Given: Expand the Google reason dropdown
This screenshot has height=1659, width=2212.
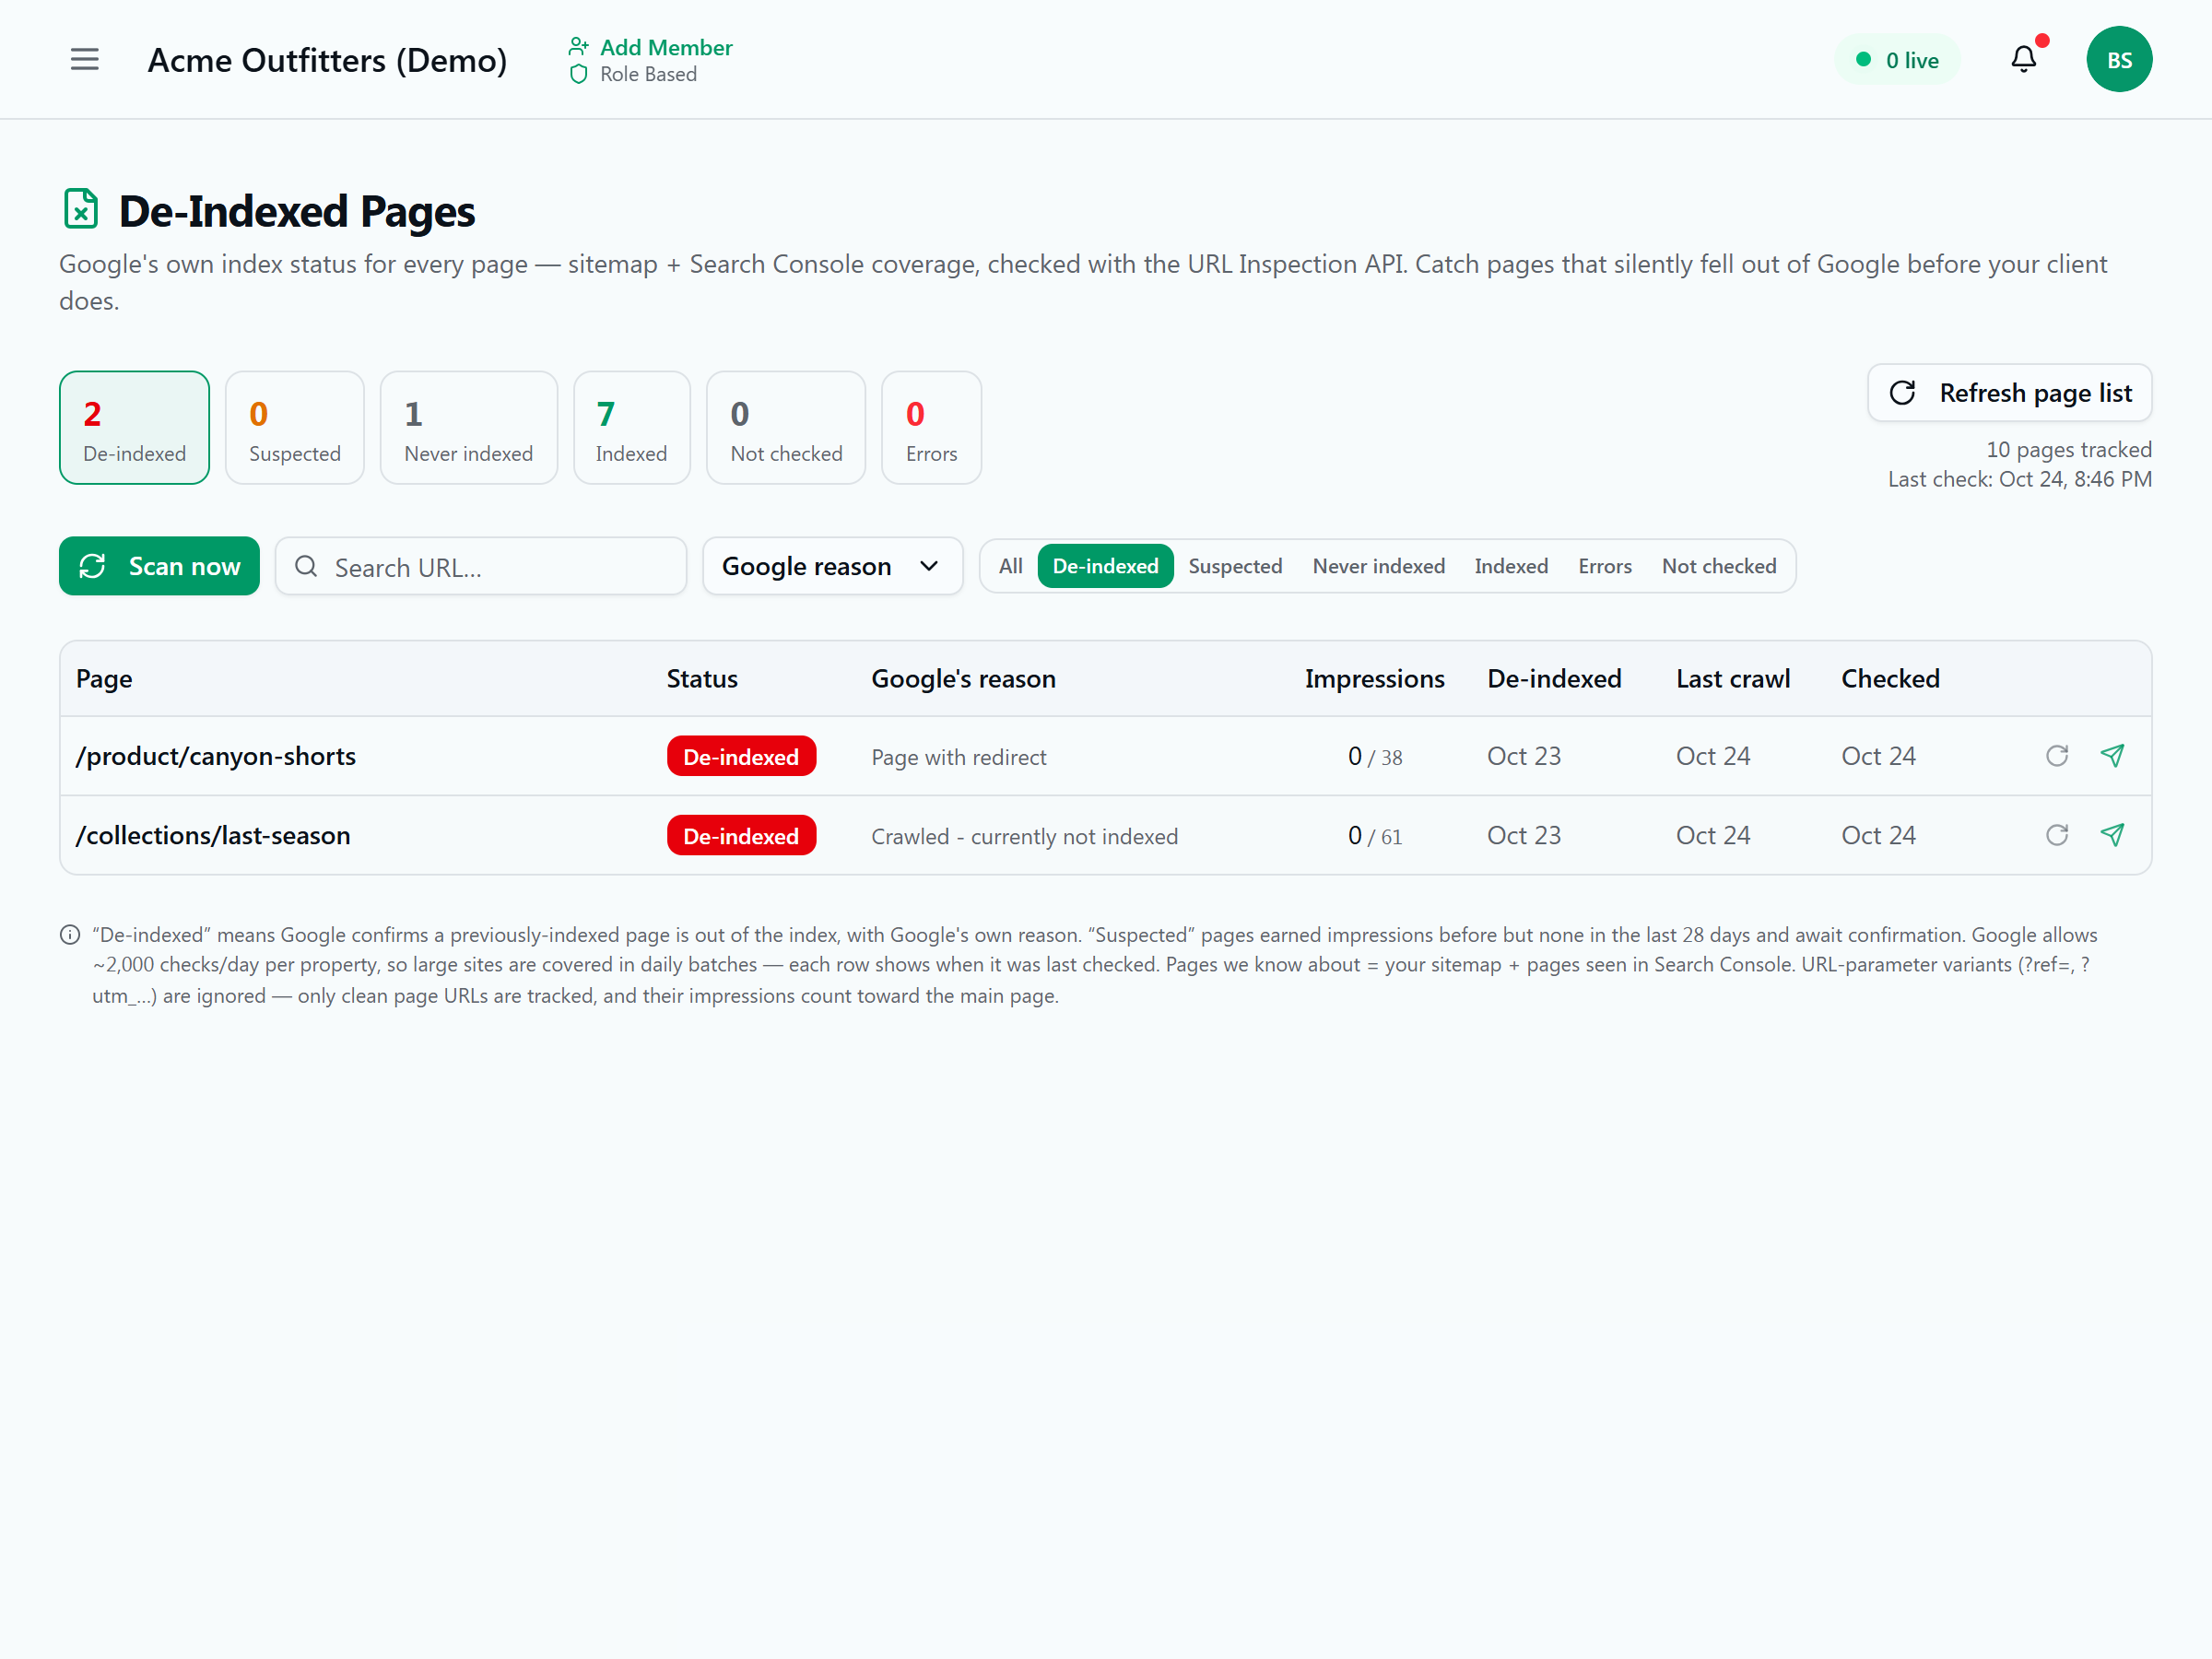Looking at the screenshot, I should point(832,566).
